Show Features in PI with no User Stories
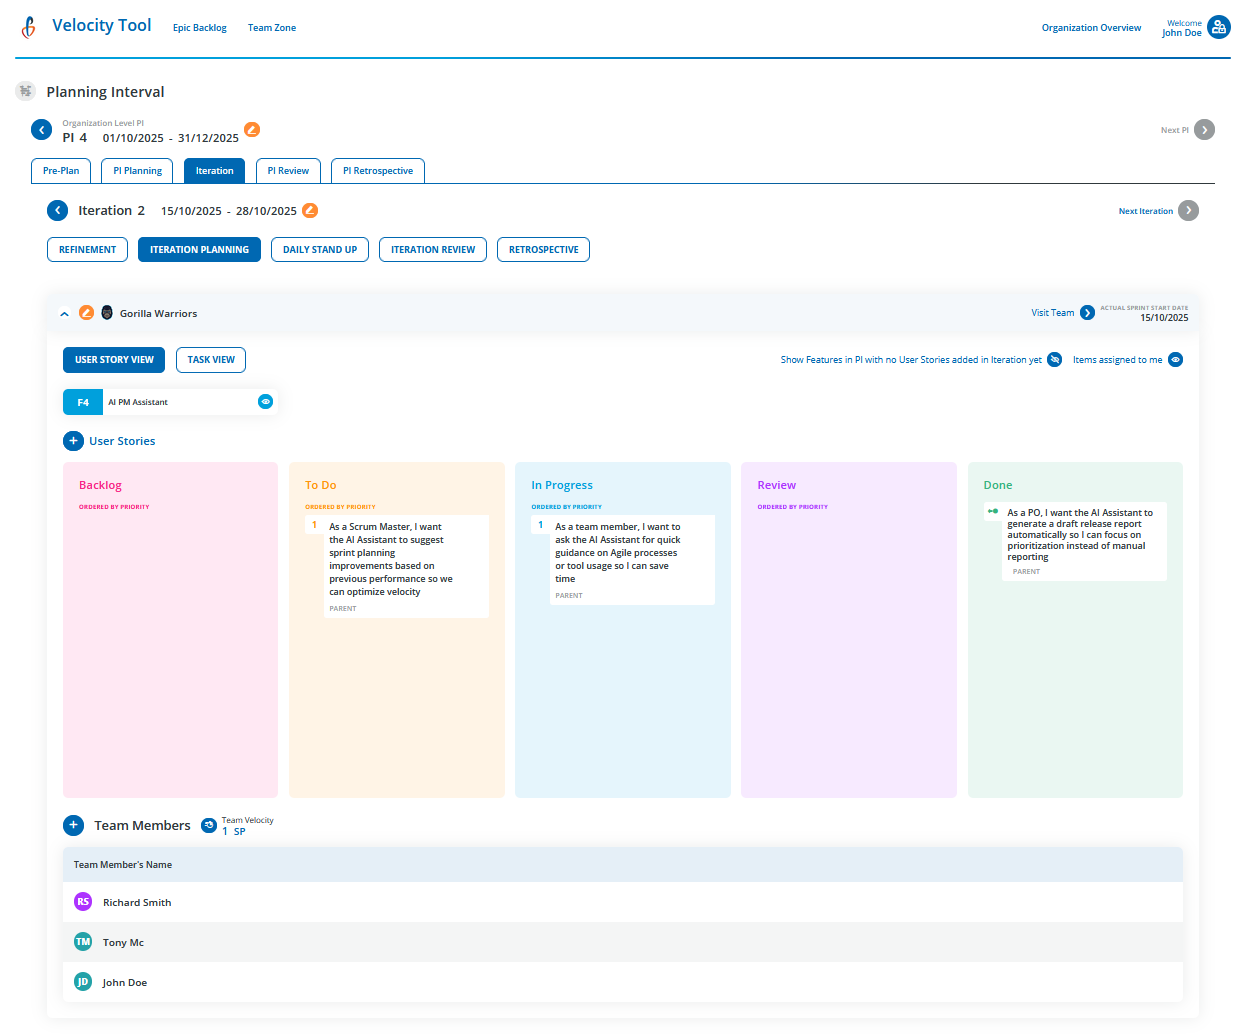This screenshot has height=1034, width=1248. point(1054,359)
